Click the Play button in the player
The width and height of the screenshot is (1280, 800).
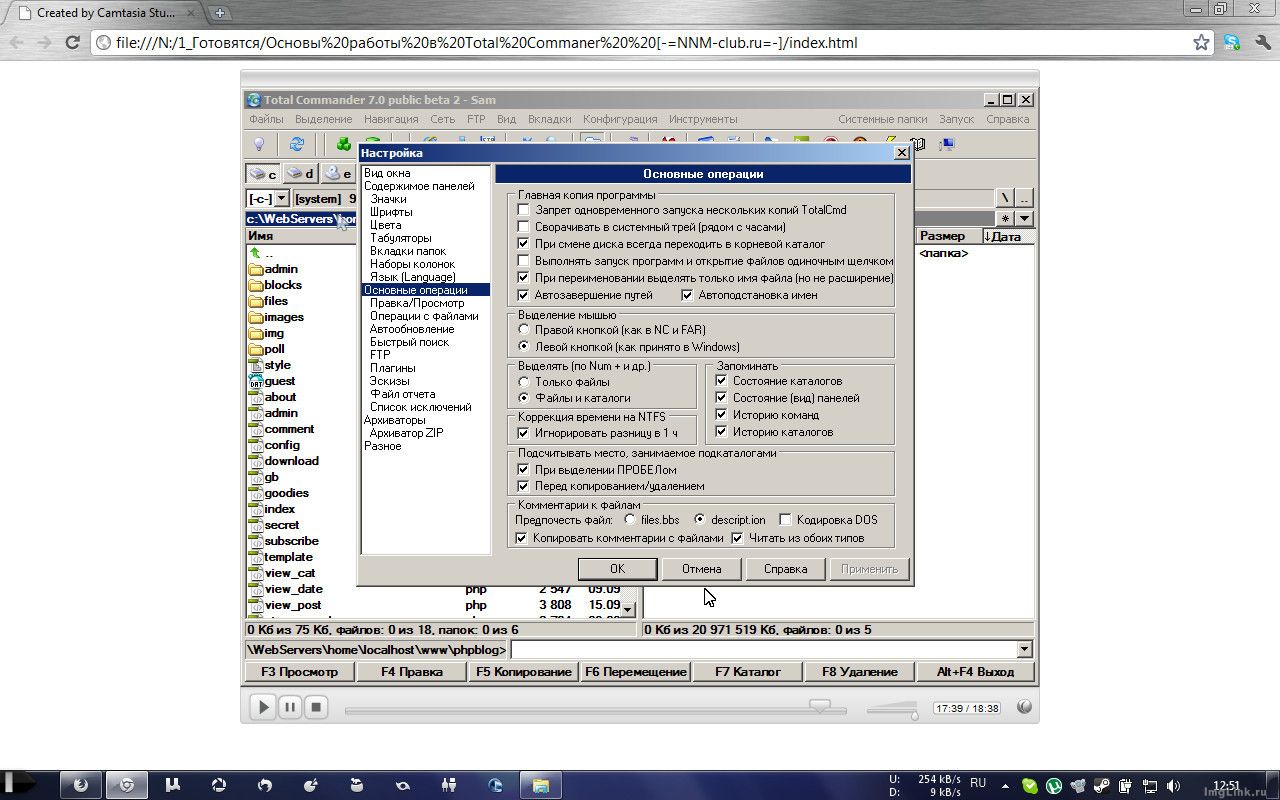[262, 707]
